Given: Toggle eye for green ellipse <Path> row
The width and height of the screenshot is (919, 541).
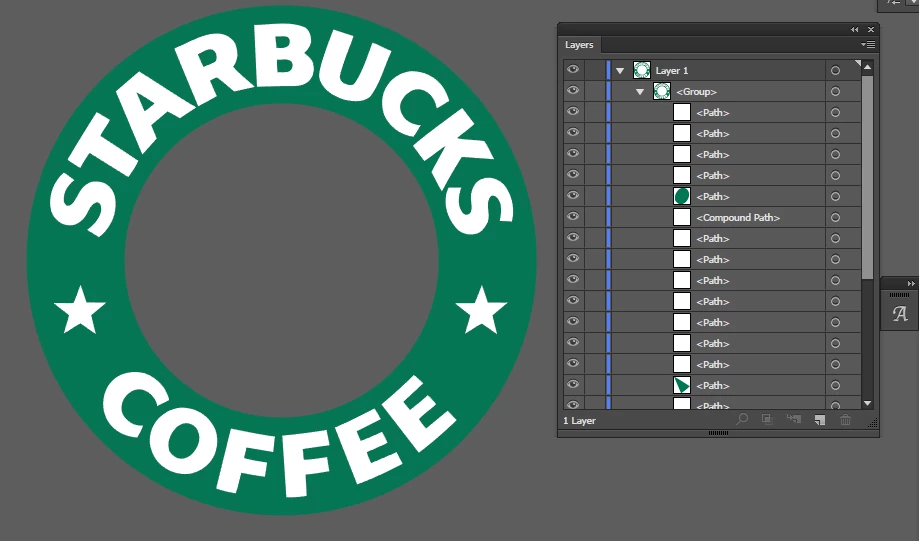Looking at the screenshot, I should pyautogui.click(x=573, y=196).
